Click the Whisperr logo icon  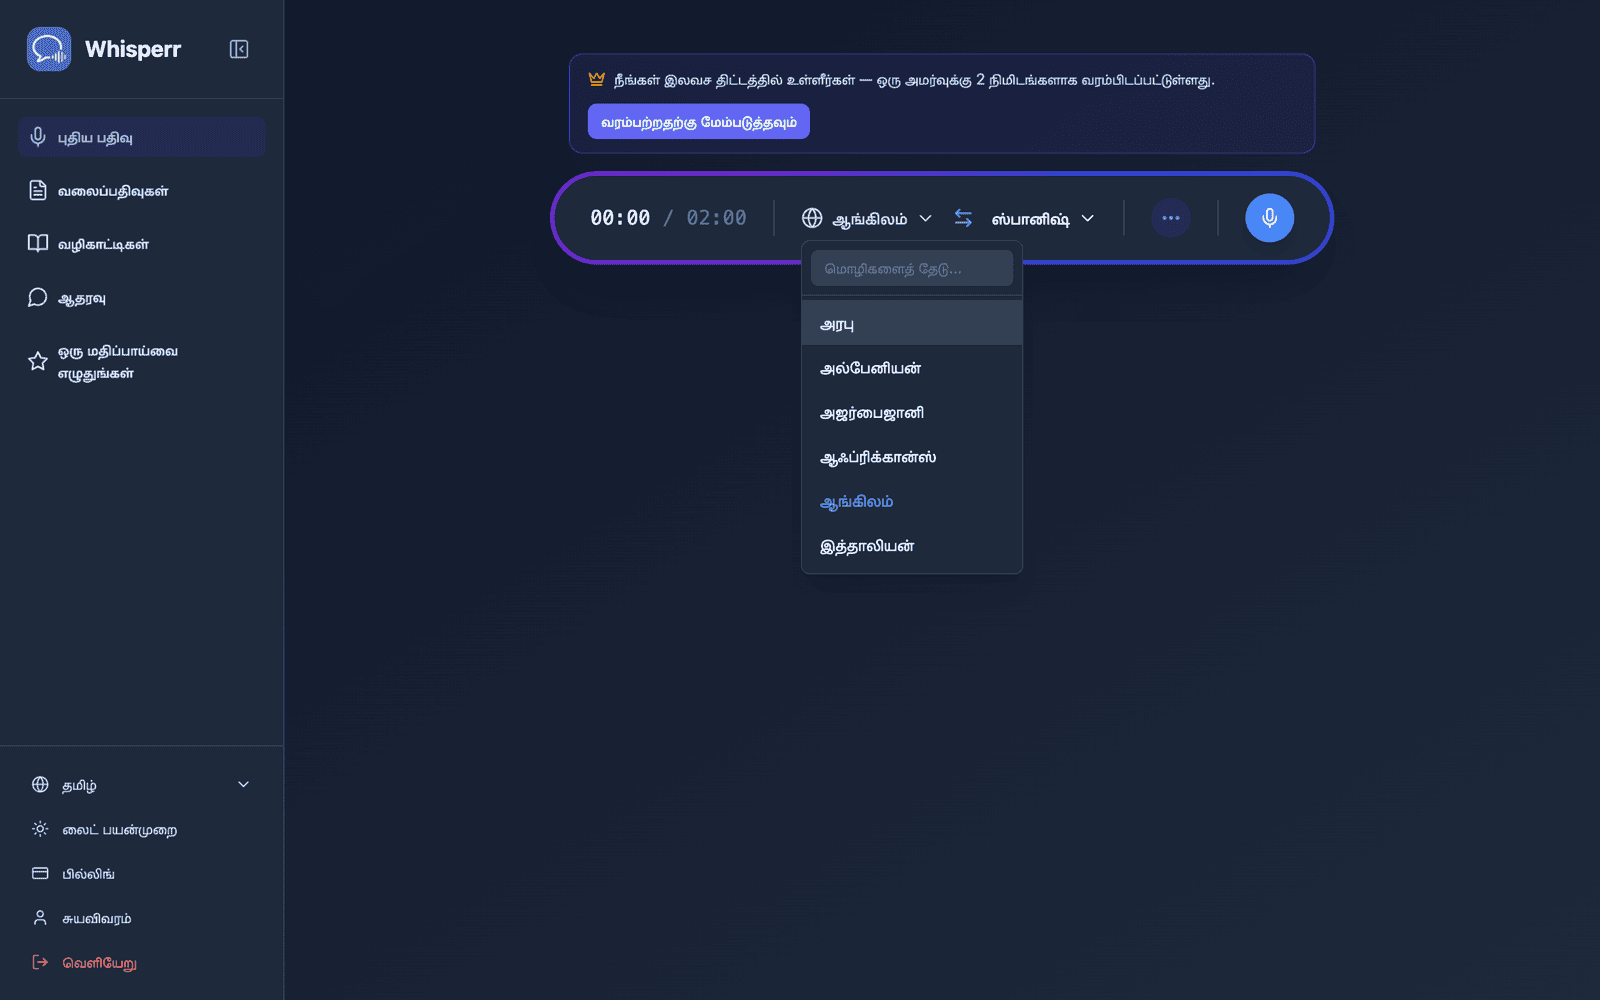pos(49,49)
